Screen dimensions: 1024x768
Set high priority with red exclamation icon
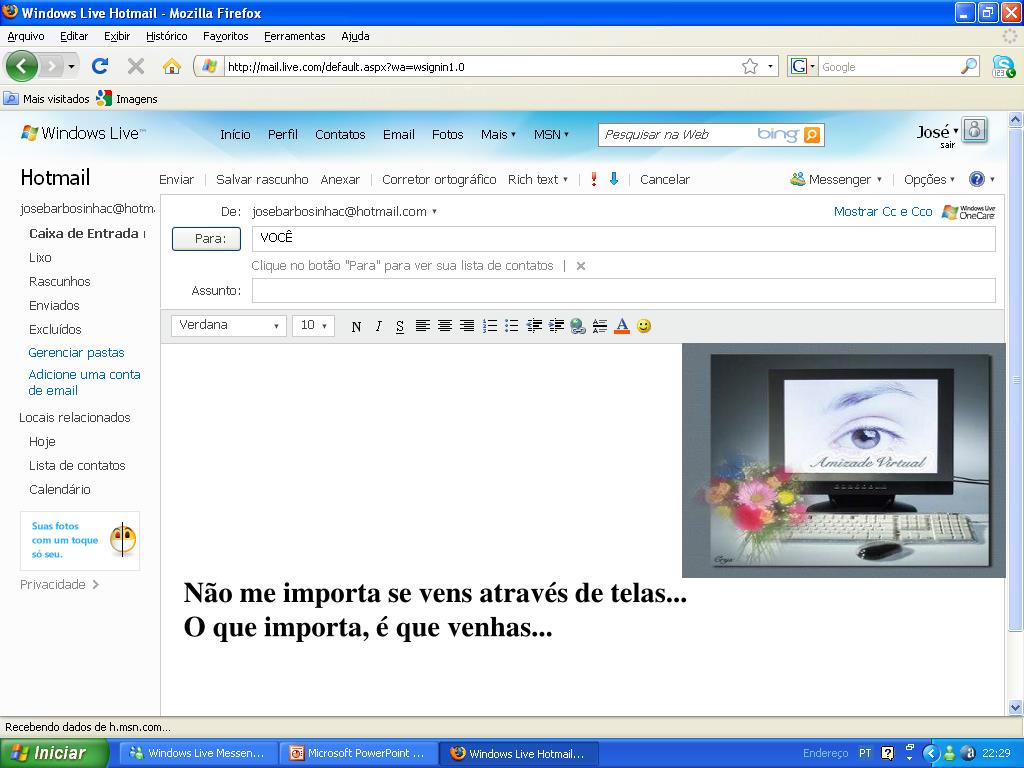click(594, 179)
